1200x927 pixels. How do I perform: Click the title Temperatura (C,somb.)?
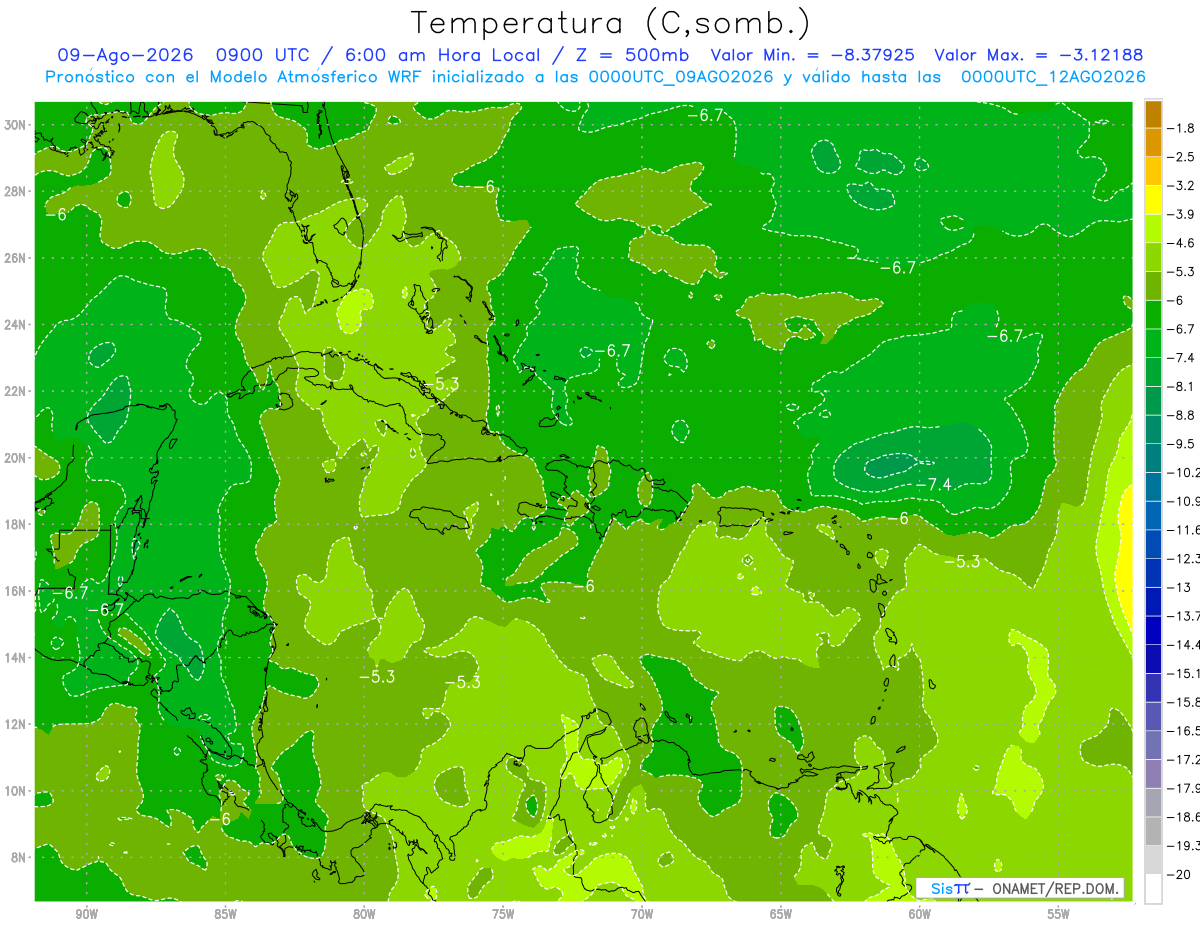click(610, 23)
